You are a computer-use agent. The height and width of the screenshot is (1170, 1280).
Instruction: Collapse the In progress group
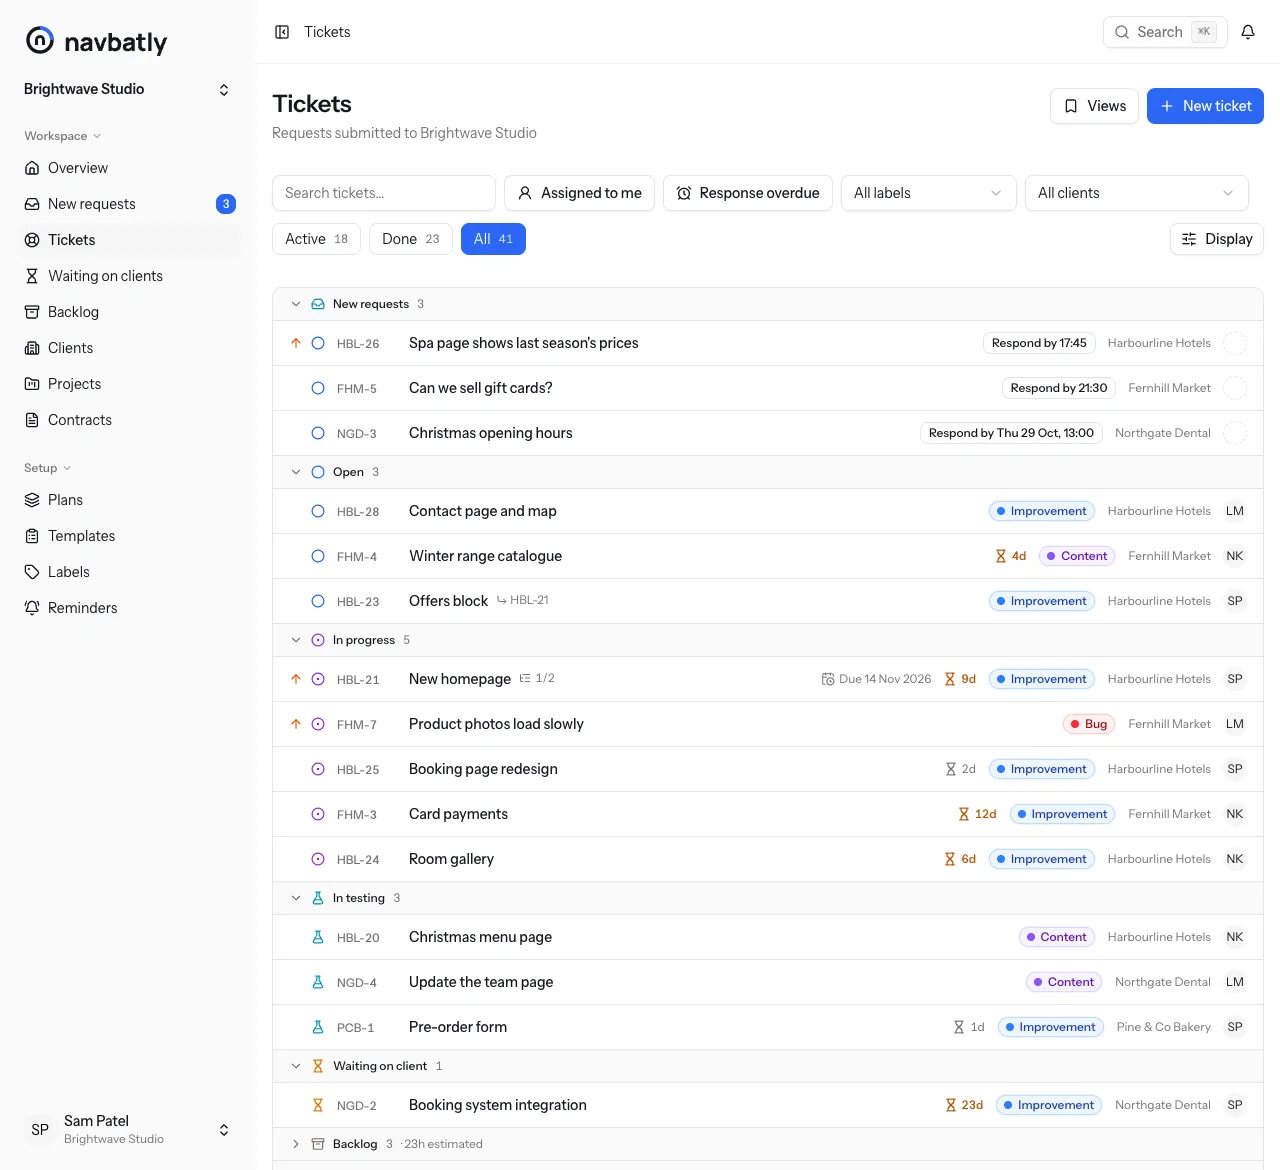coord(296,640)
